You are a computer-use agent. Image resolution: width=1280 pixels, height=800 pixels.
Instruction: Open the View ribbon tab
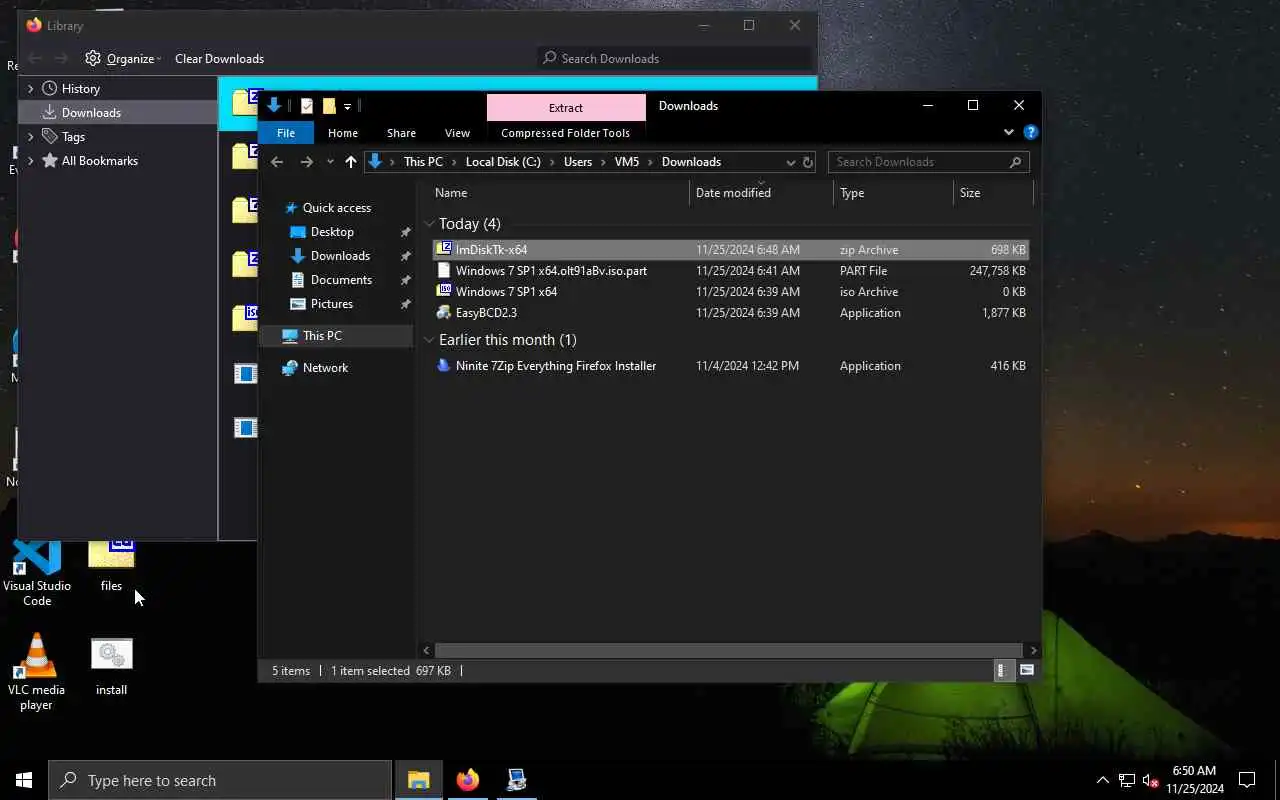pos(457,133)
